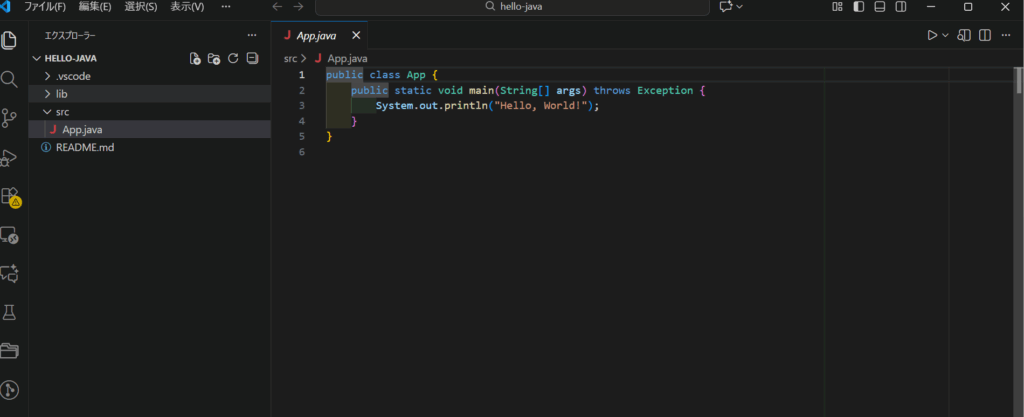Open the Source Control view in activity bar

10,118
